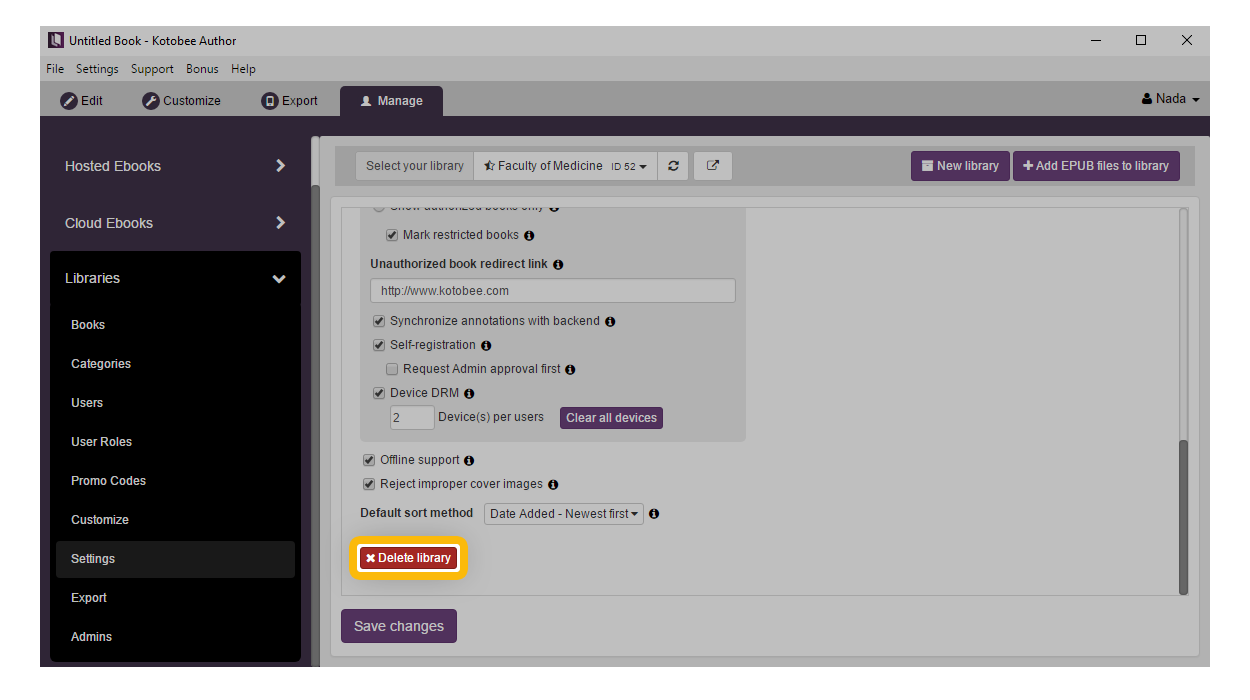Screen dimensions: 1250x700
Task: Click info icon beside Request Admin approval
Action: (570, 370)
